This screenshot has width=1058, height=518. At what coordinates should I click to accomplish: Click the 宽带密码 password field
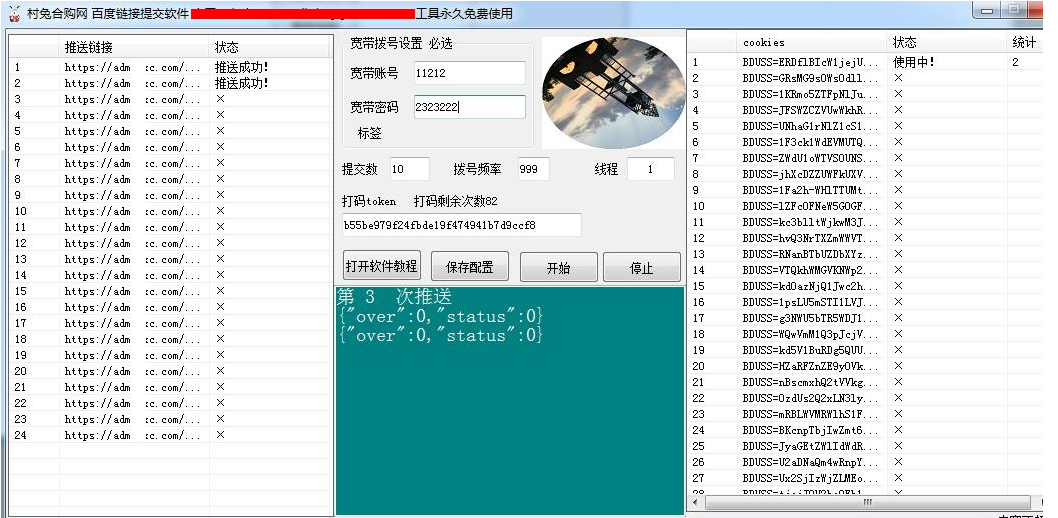coord(467,107)
